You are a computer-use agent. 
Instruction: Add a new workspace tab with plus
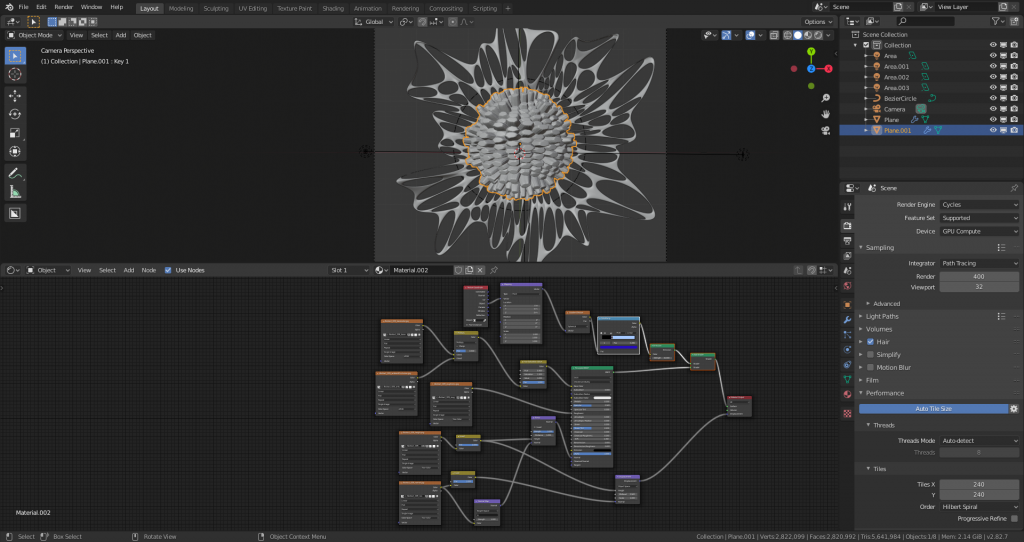tap(508, 8)
